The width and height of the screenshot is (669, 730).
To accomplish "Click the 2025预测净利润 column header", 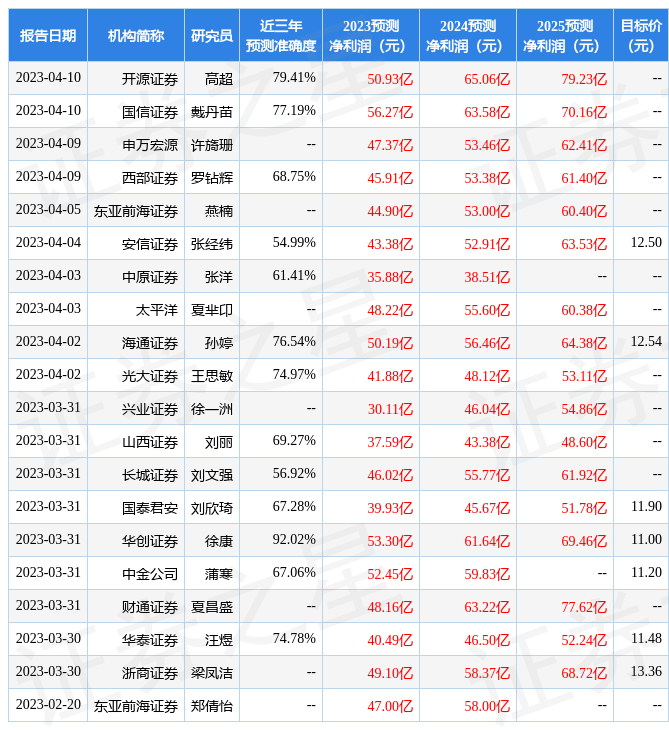I will point(564,35).
